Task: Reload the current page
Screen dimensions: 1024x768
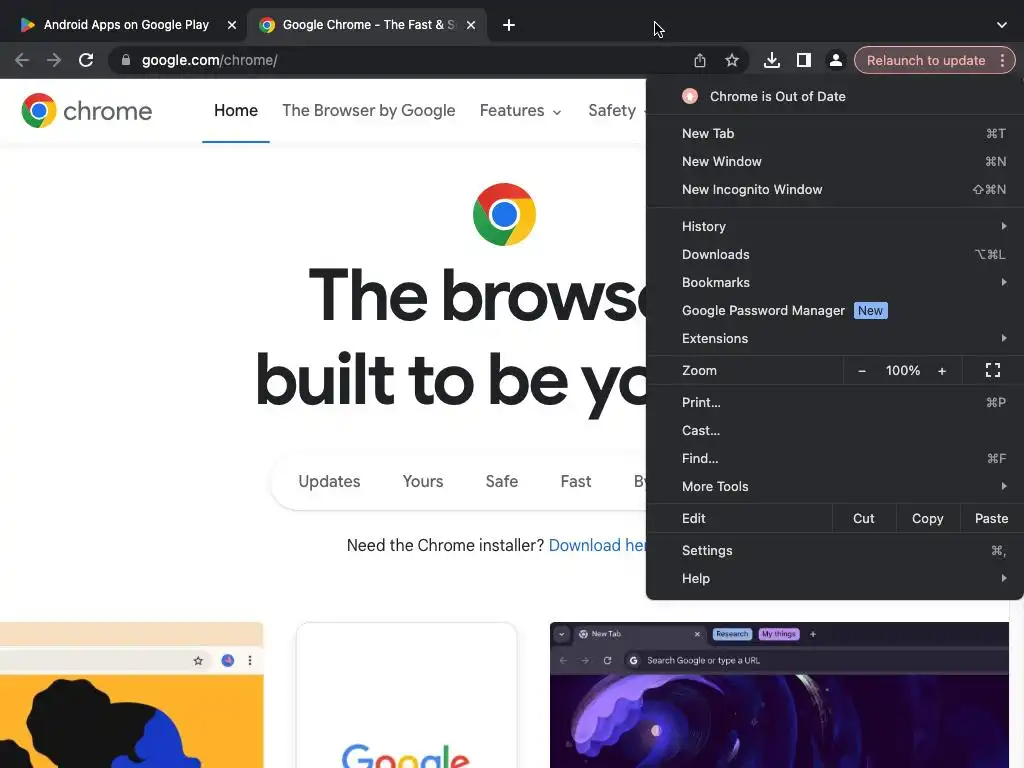Action: (x=86, y=60)
